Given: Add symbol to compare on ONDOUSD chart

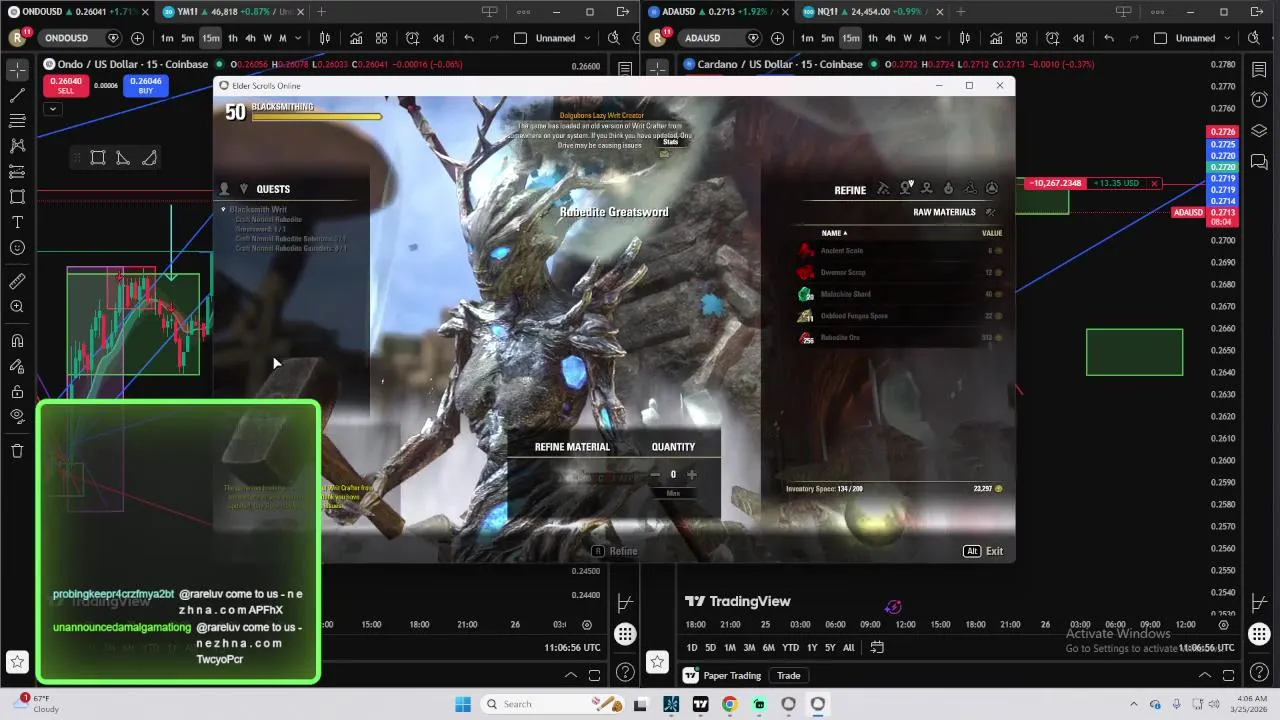Looking at the screenshot, I should [137, 38].
